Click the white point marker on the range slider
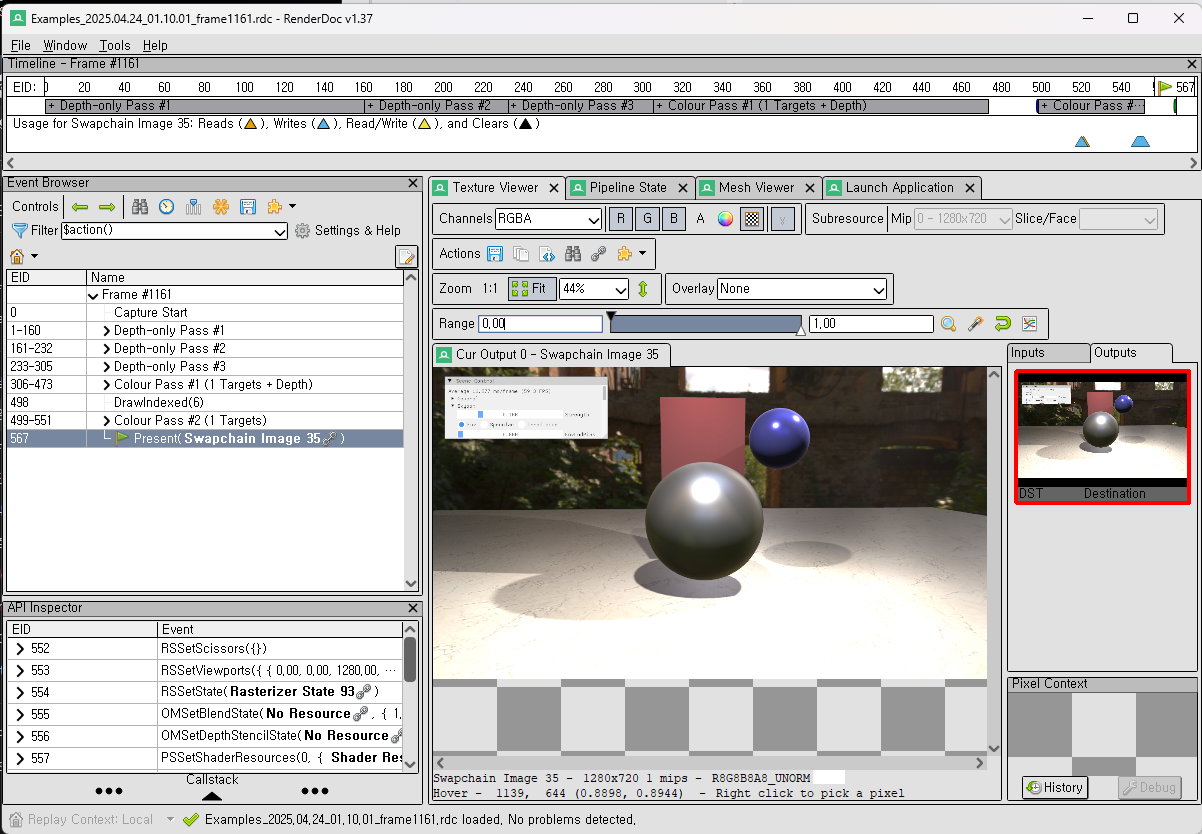Screen dimensions: 1202x834 800,331
